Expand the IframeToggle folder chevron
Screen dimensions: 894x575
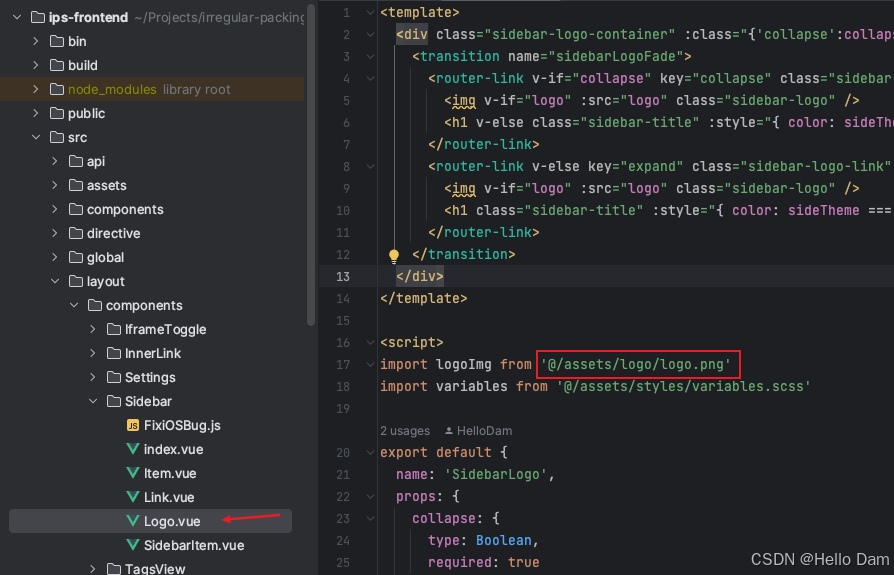point(93,329)
